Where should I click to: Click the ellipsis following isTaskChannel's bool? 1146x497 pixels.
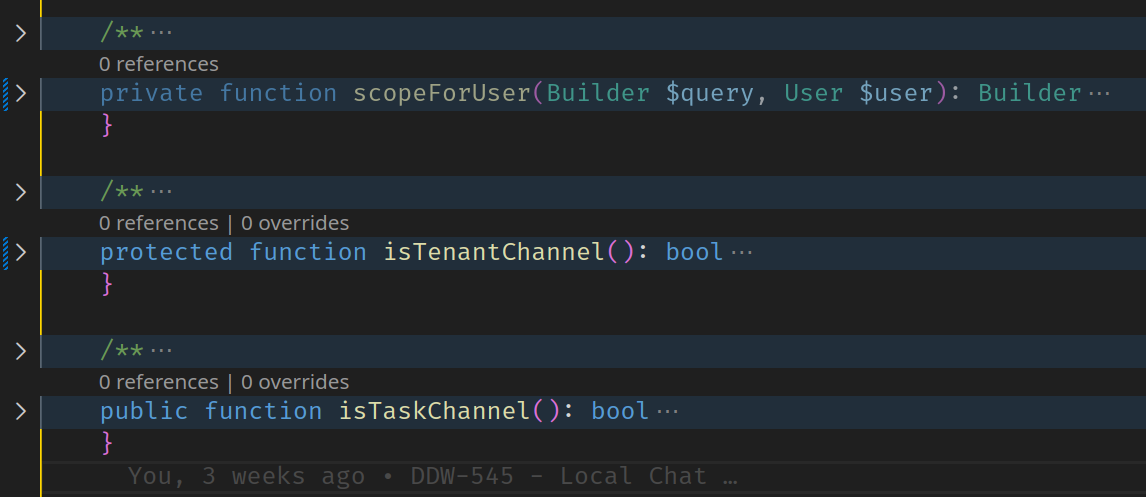click(x=667, y=412)
